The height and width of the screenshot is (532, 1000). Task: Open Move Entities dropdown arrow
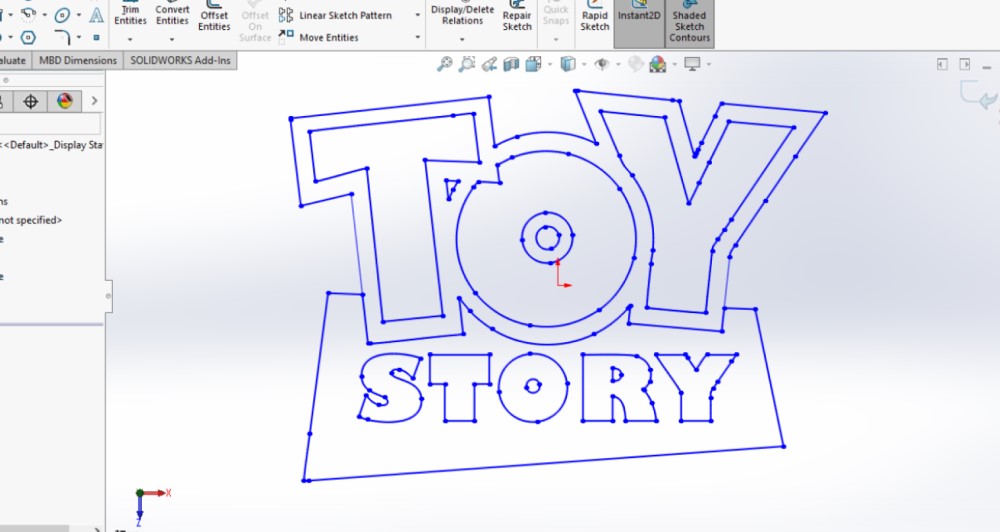pyautogui.click(x=418, y=38)
